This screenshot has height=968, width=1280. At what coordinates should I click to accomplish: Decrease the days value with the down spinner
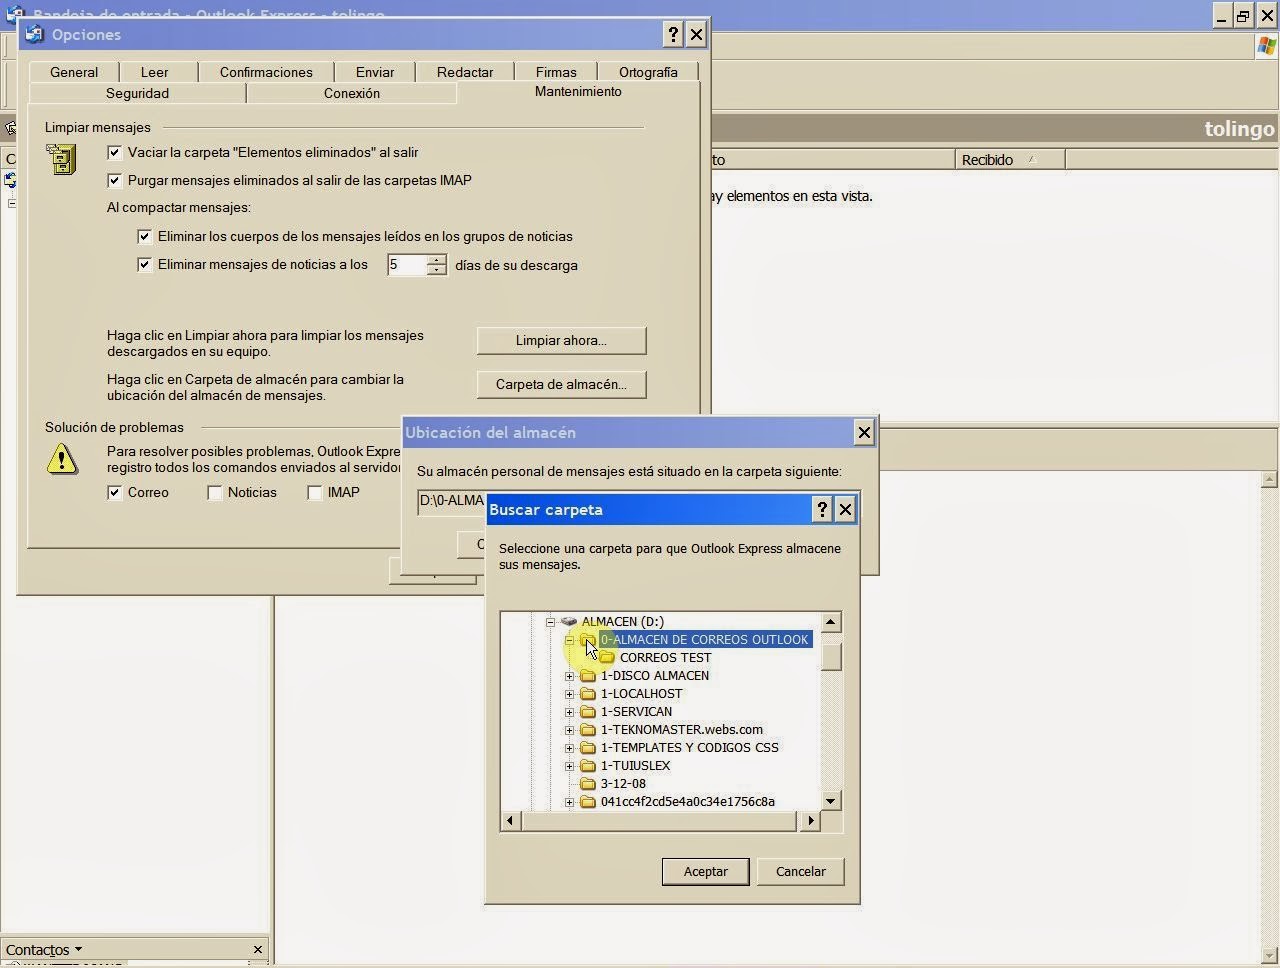(x=436, y=270)
